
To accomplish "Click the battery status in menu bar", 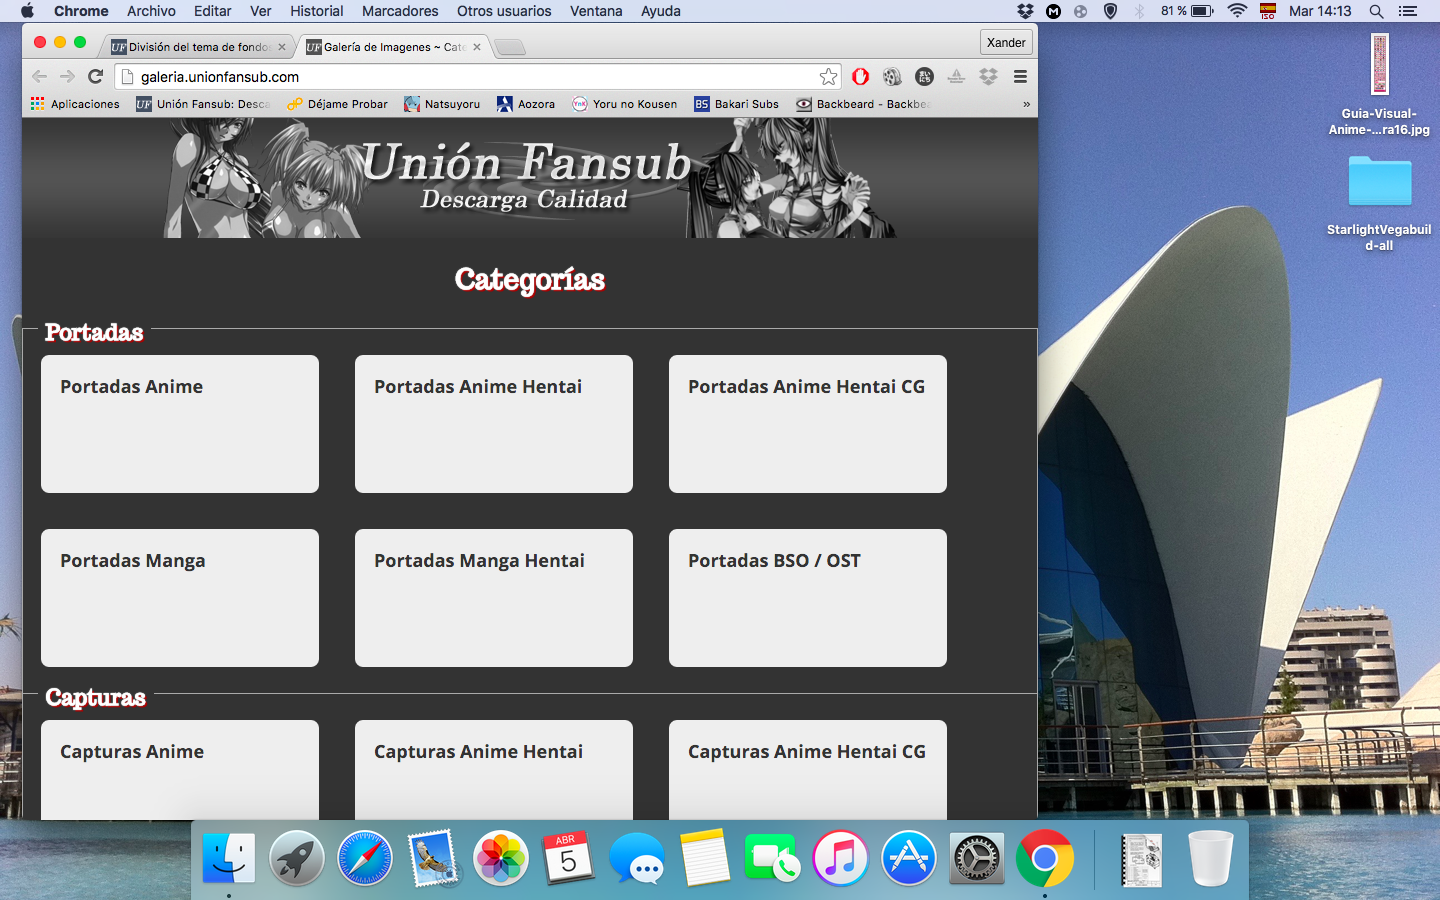I will 1187,11.
